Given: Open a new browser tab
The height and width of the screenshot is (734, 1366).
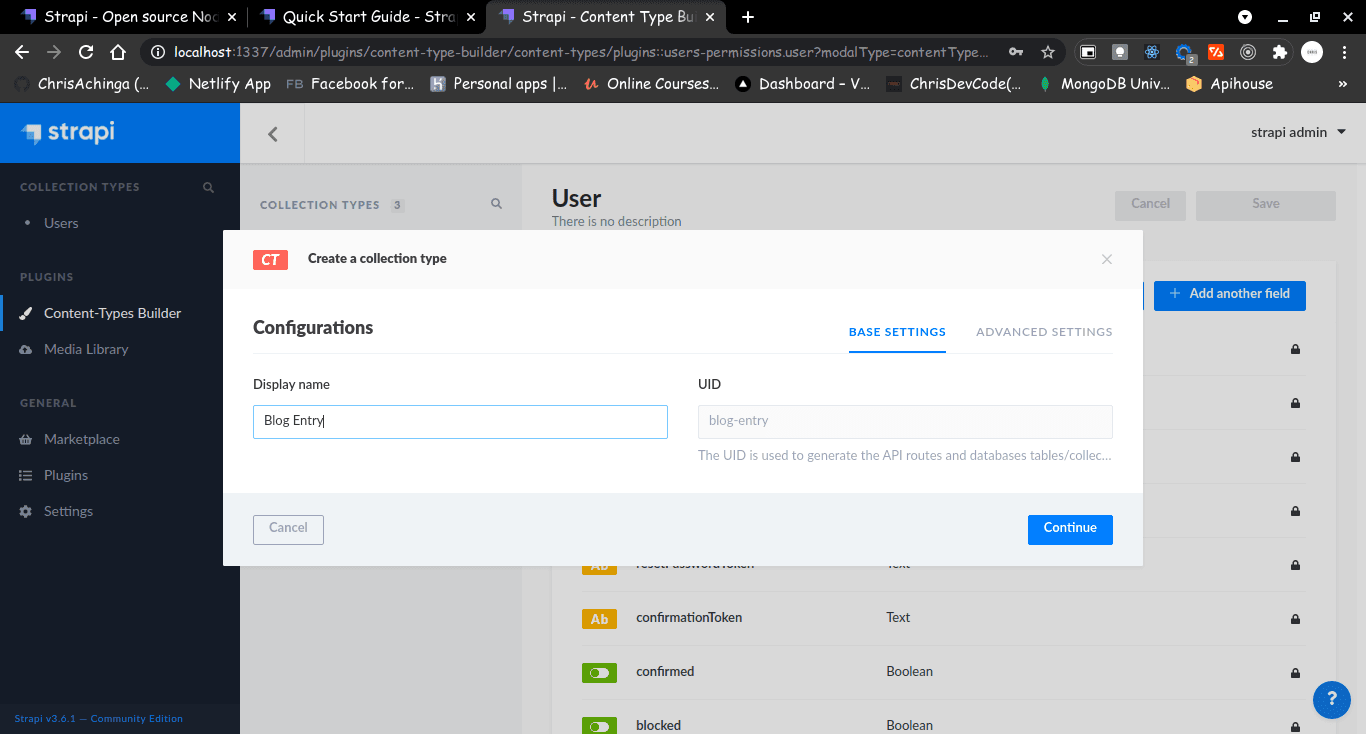Looking at the screenshot, I should tap(748, 17).
